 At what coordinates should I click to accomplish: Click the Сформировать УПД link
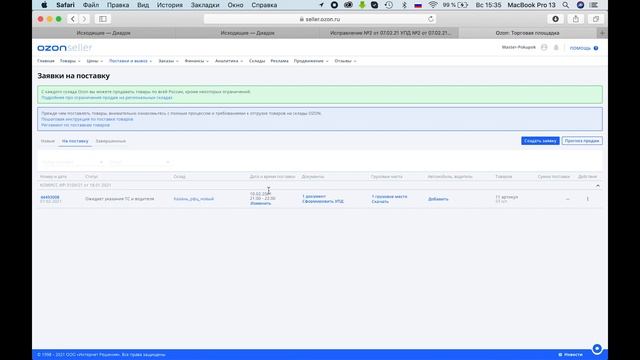point(323,201)
